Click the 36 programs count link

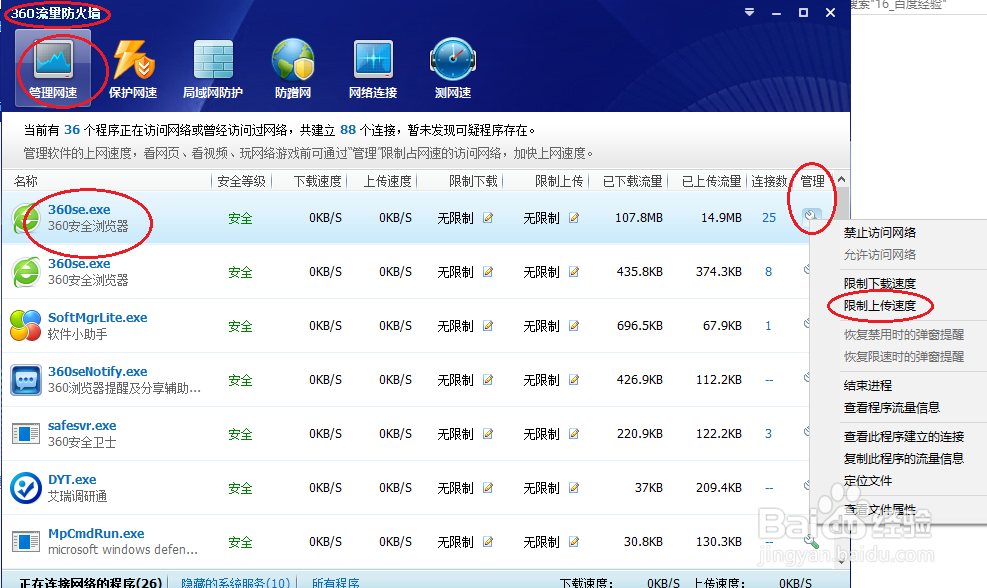[x=72, y=130]
